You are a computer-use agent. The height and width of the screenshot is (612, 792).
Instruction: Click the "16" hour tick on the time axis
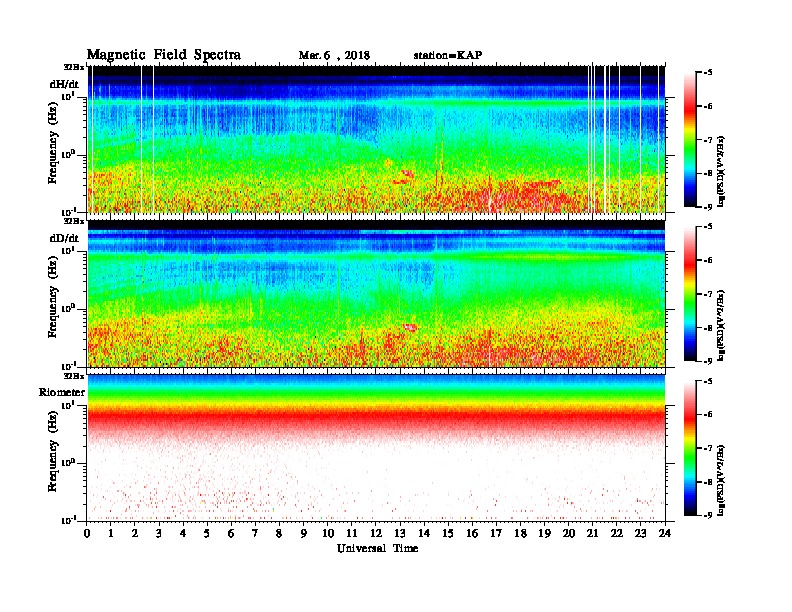(x=472, y=534)
